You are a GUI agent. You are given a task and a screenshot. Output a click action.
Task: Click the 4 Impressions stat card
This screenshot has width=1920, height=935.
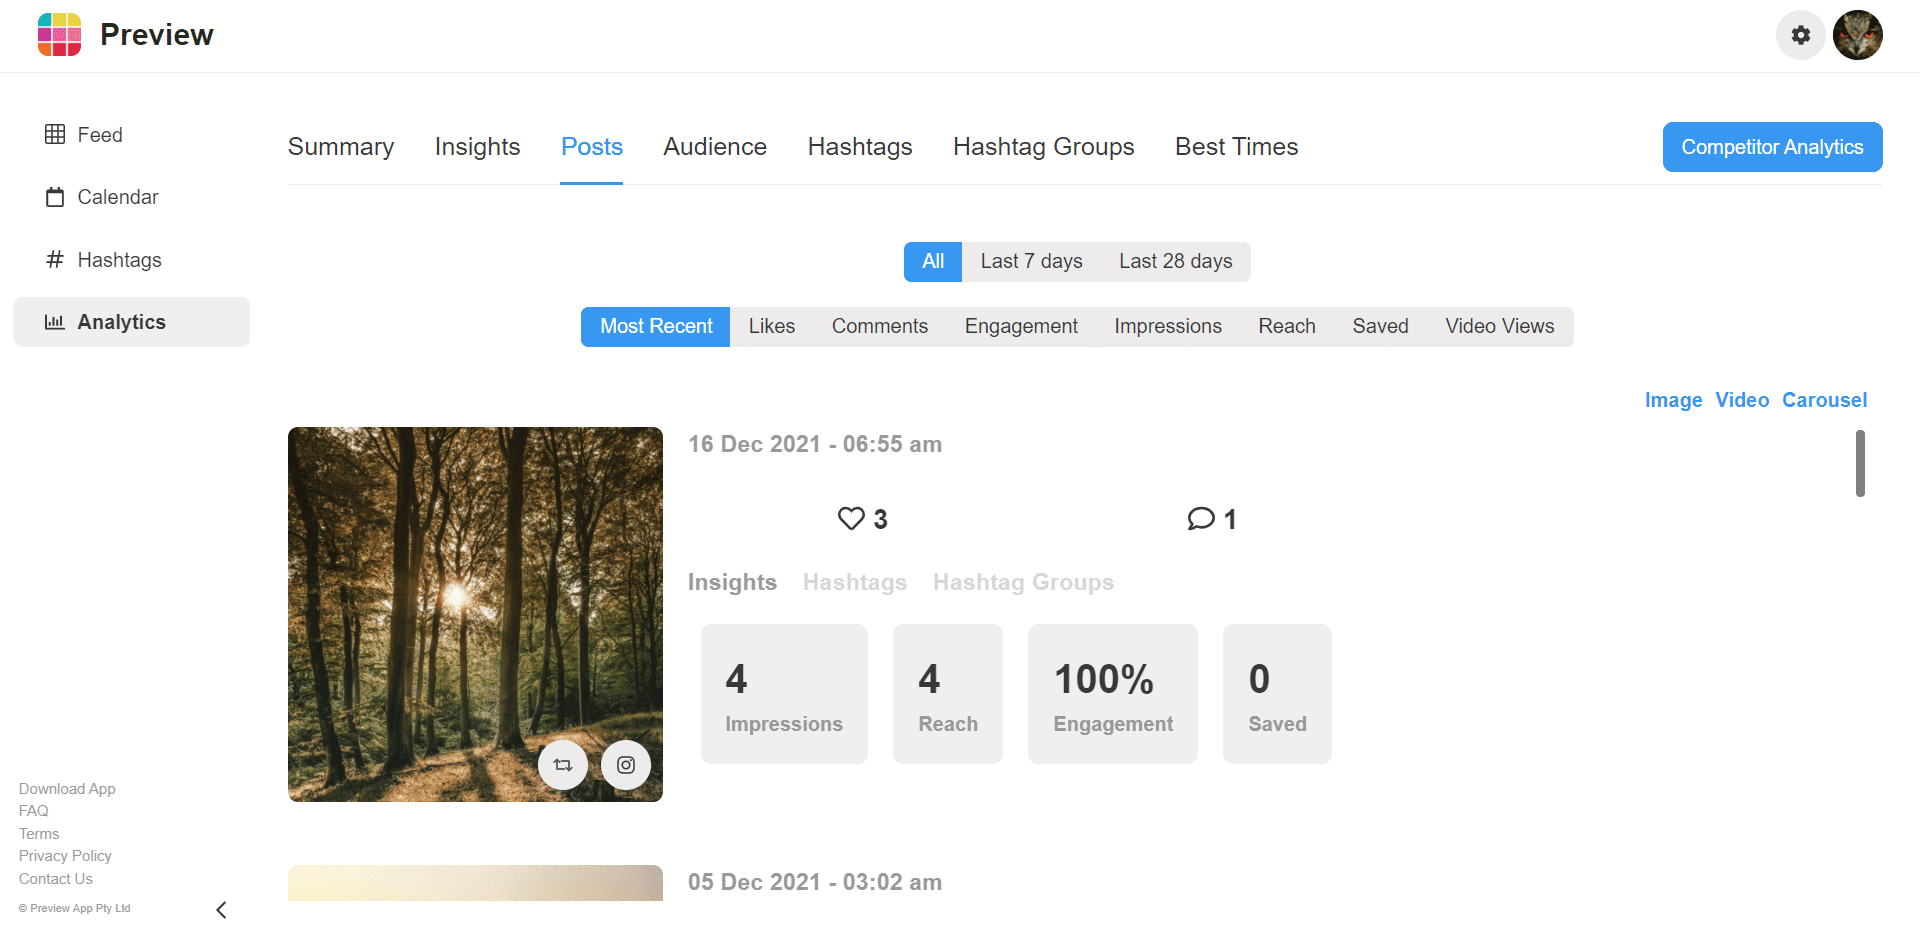784,694
